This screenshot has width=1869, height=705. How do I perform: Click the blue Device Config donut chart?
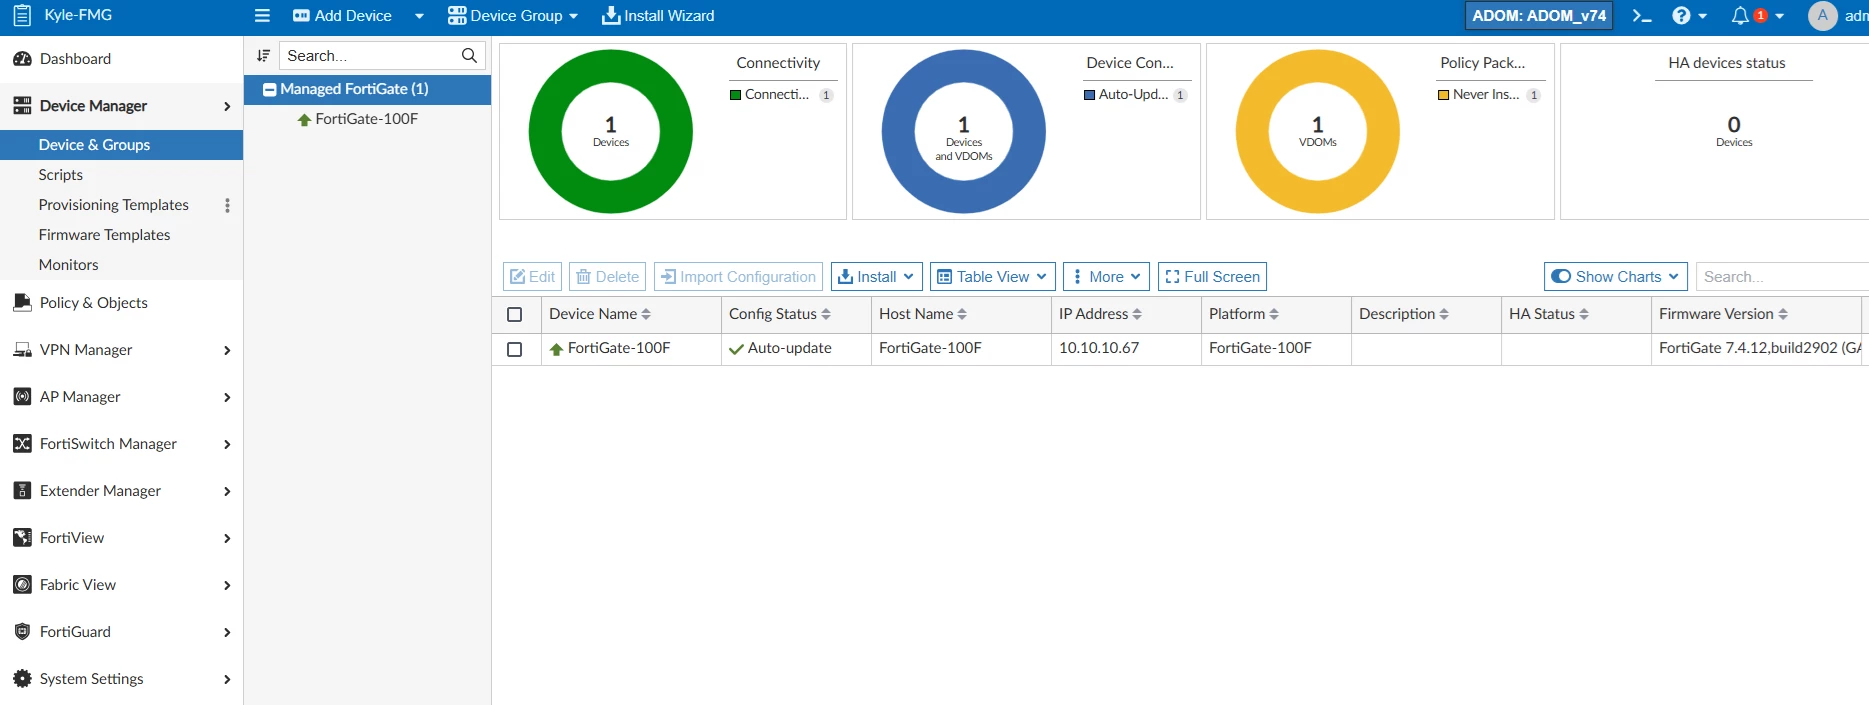964,131
